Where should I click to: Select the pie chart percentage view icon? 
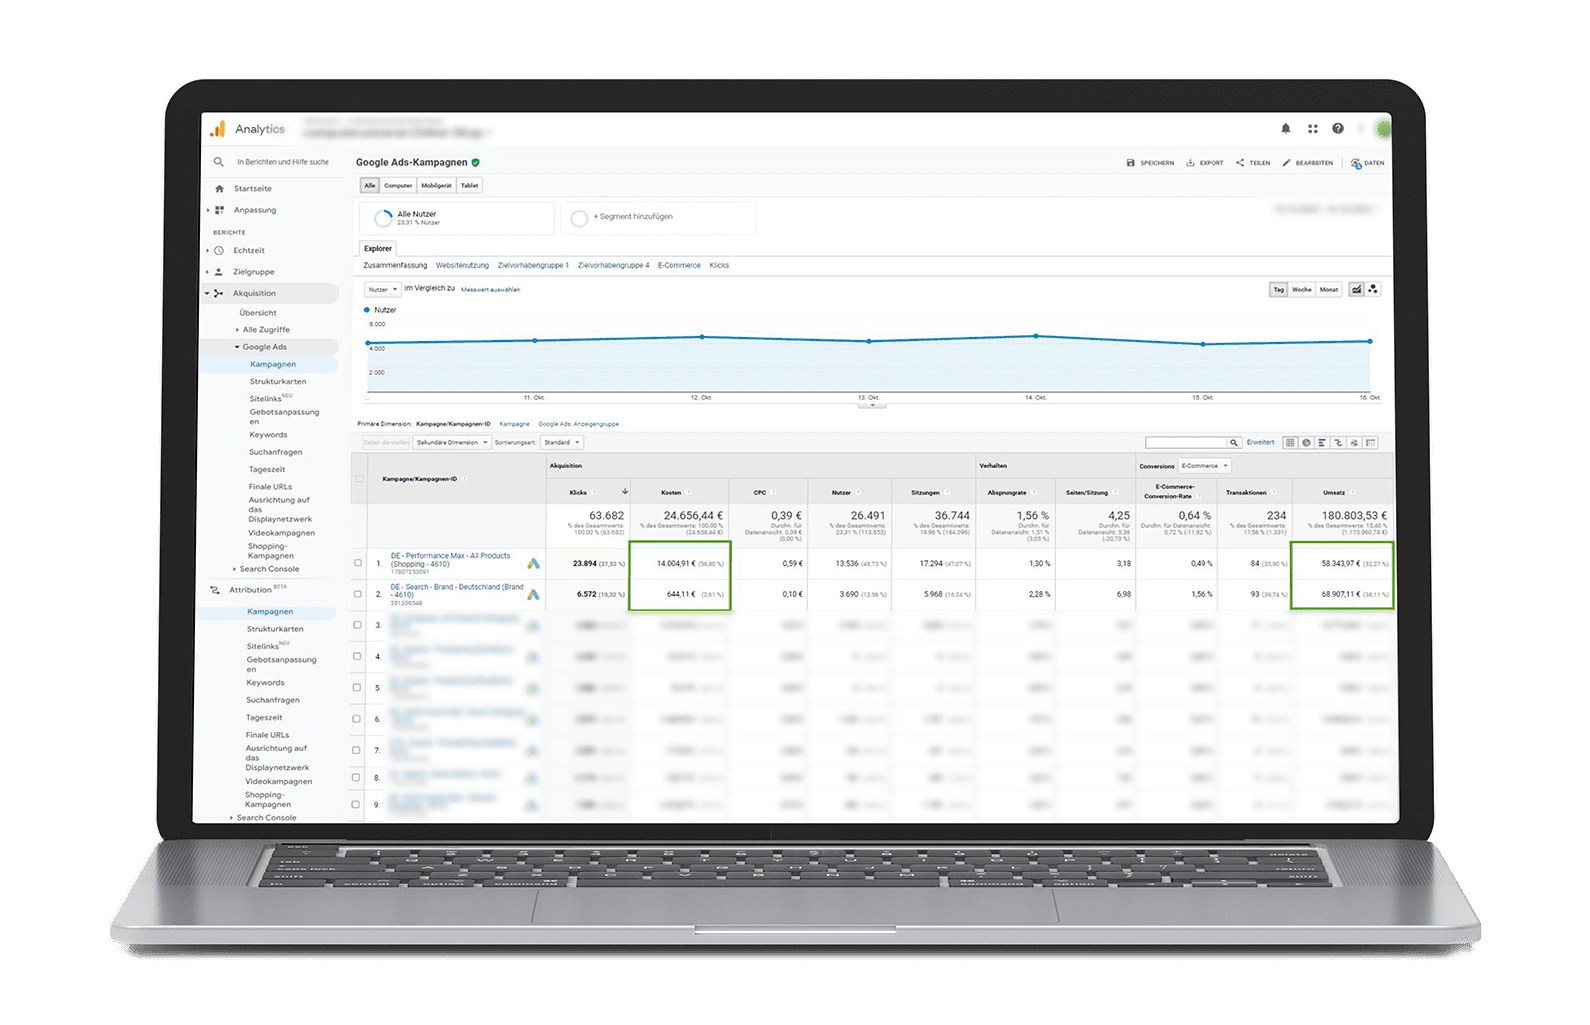[1306, 442]
